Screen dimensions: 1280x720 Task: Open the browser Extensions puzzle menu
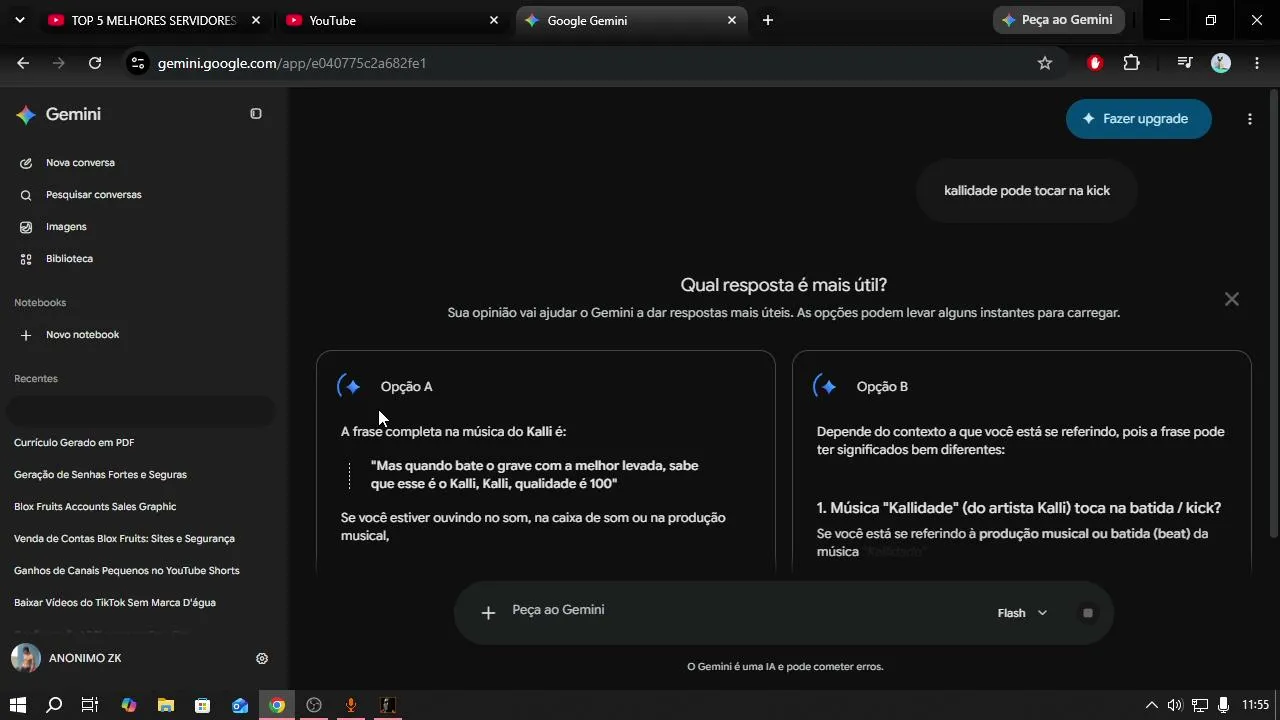1131,63
